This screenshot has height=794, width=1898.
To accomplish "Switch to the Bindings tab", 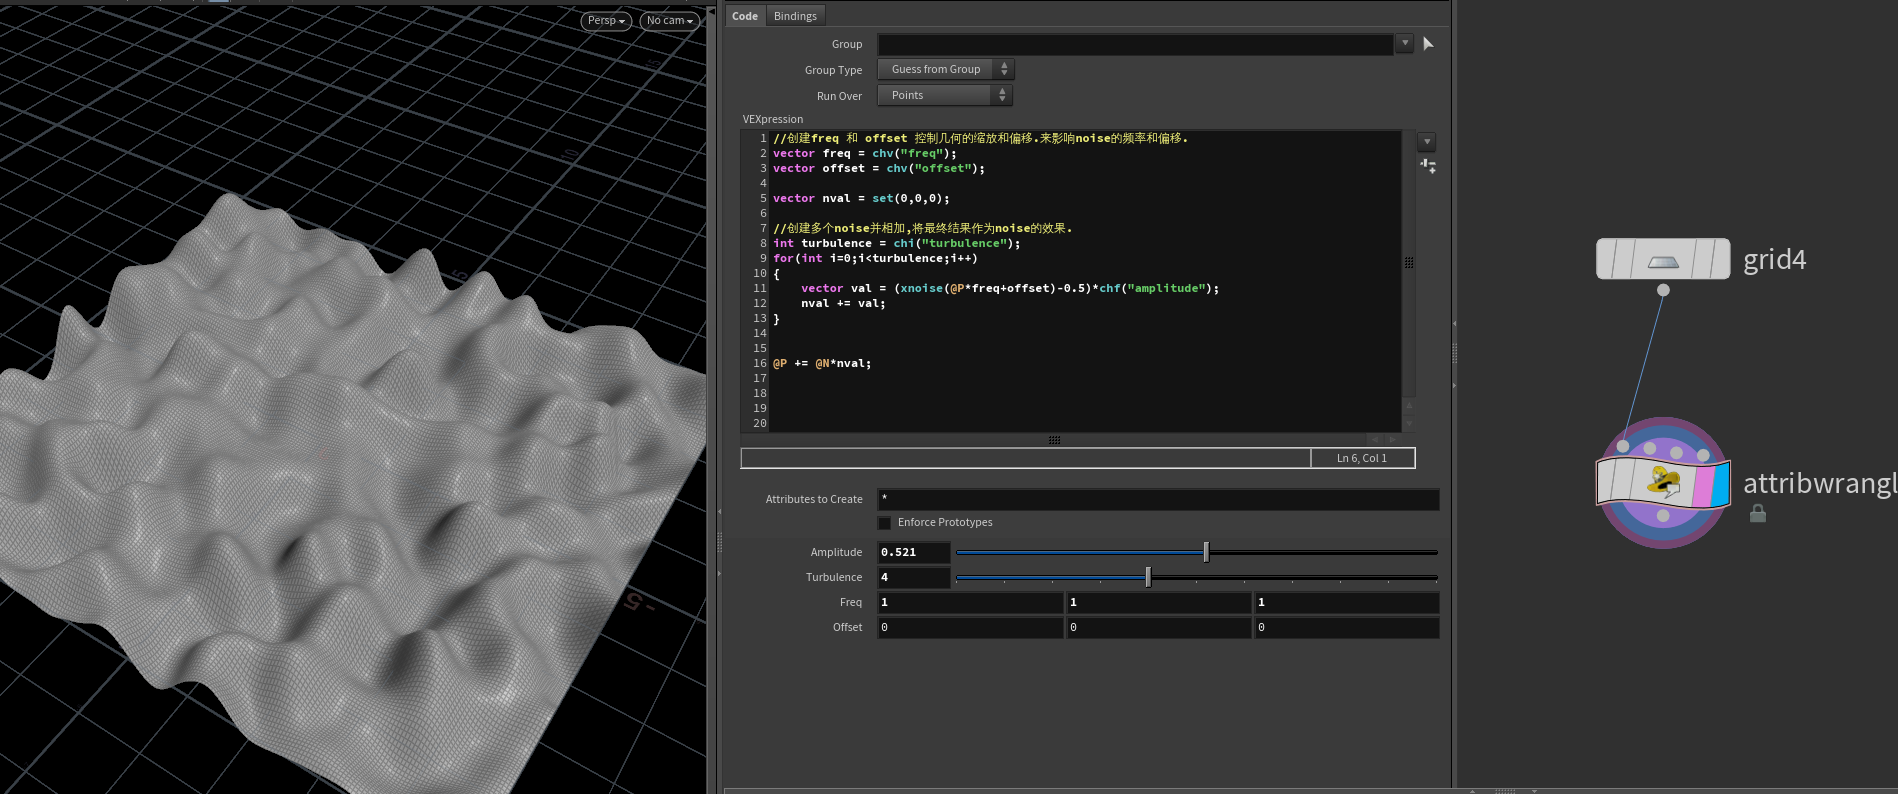I will click(795, 16).
